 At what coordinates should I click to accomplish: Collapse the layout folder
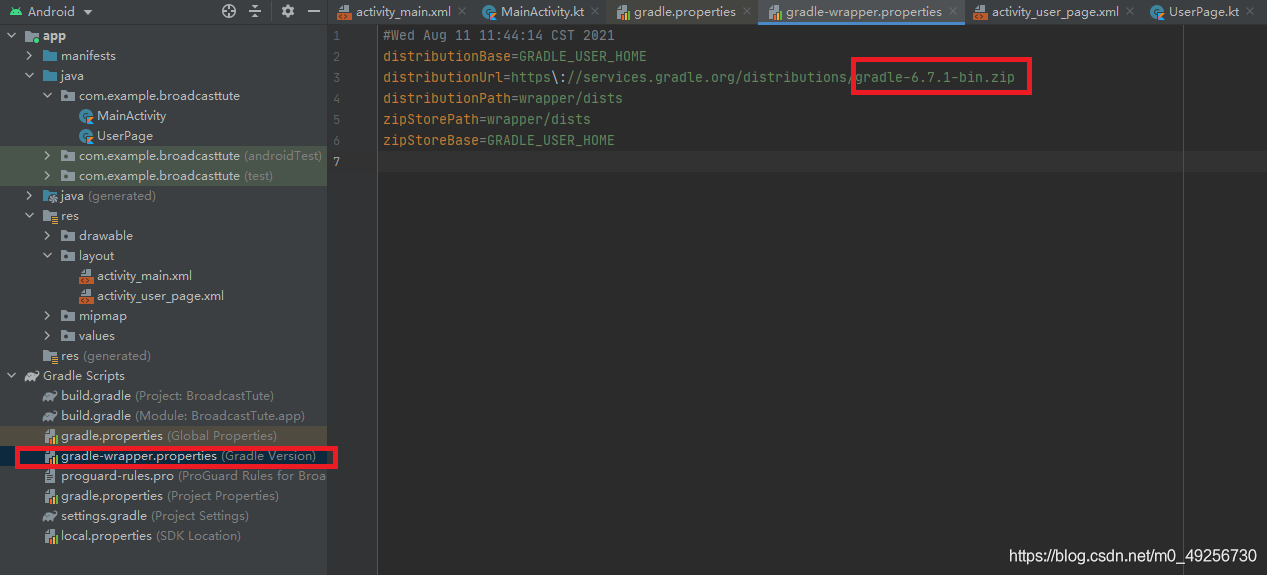48,256
